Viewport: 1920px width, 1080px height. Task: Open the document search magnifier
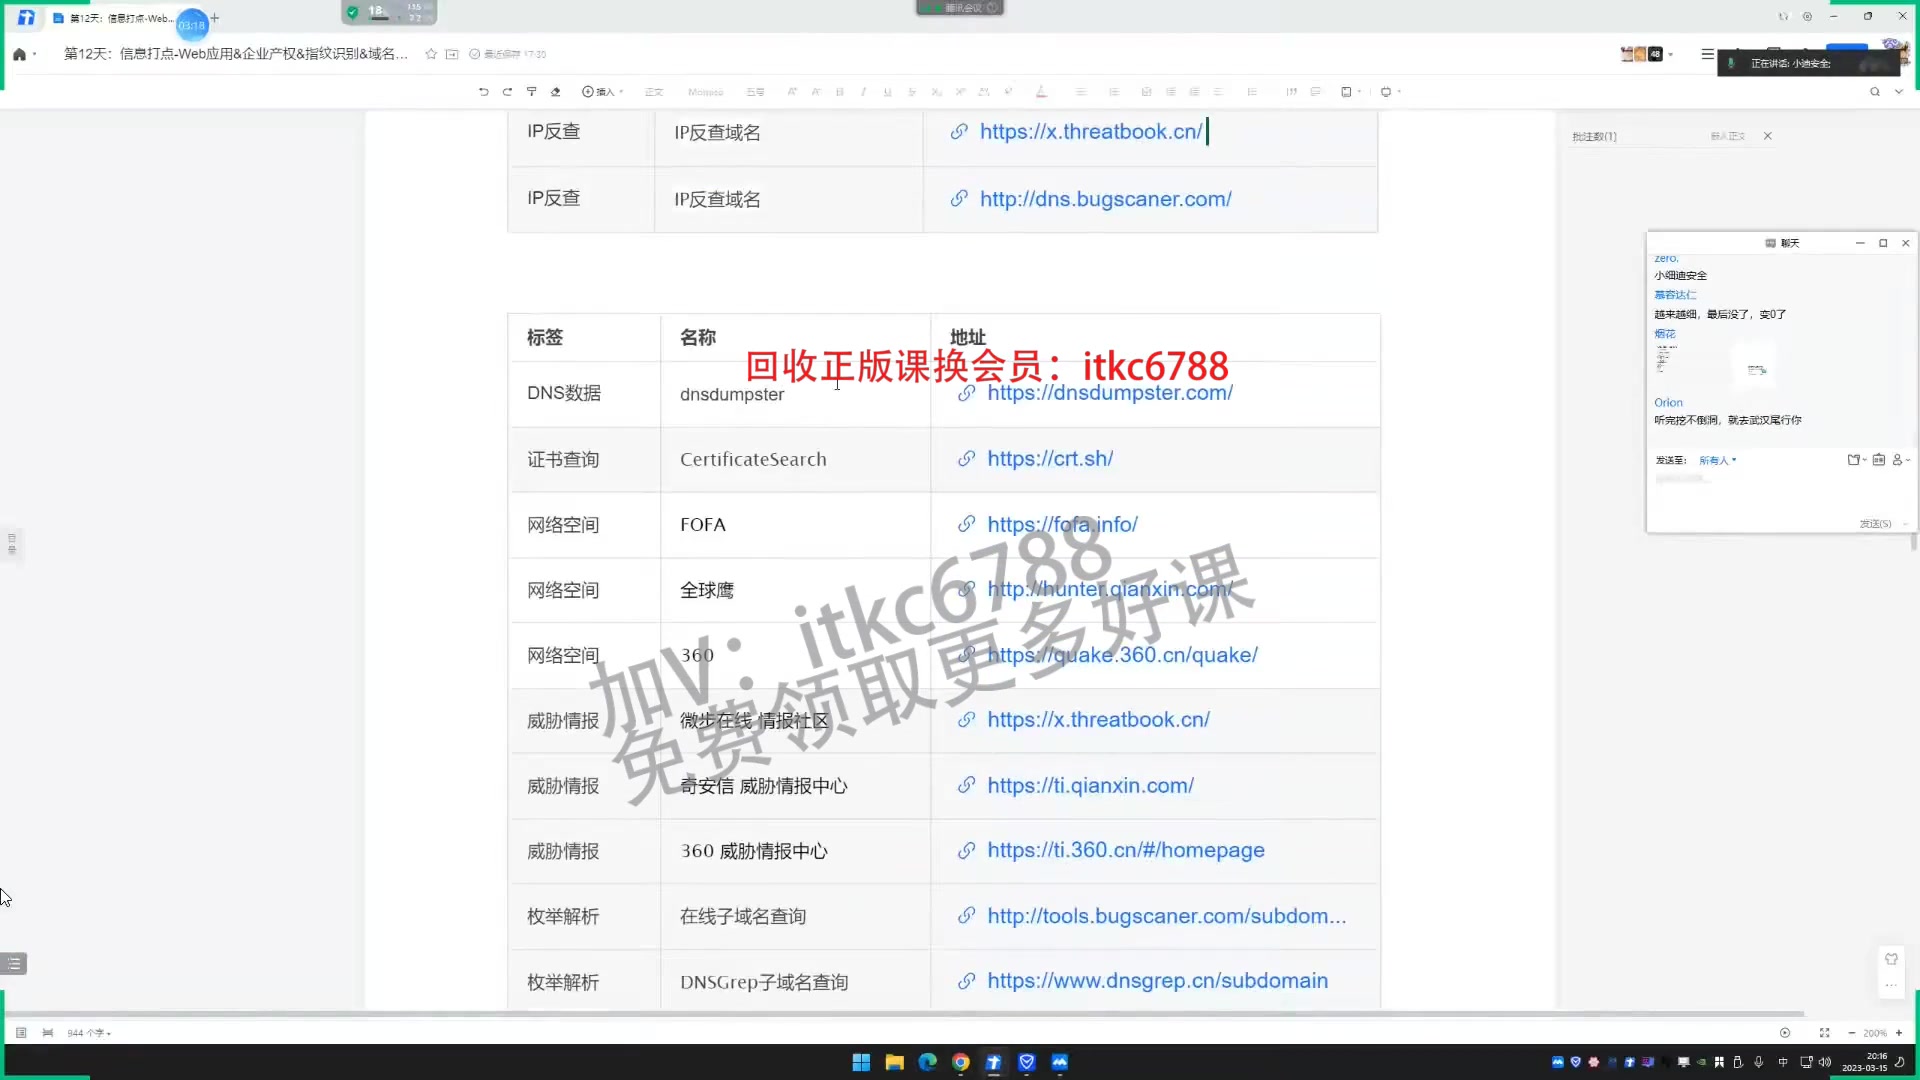tap(1875, 91)
